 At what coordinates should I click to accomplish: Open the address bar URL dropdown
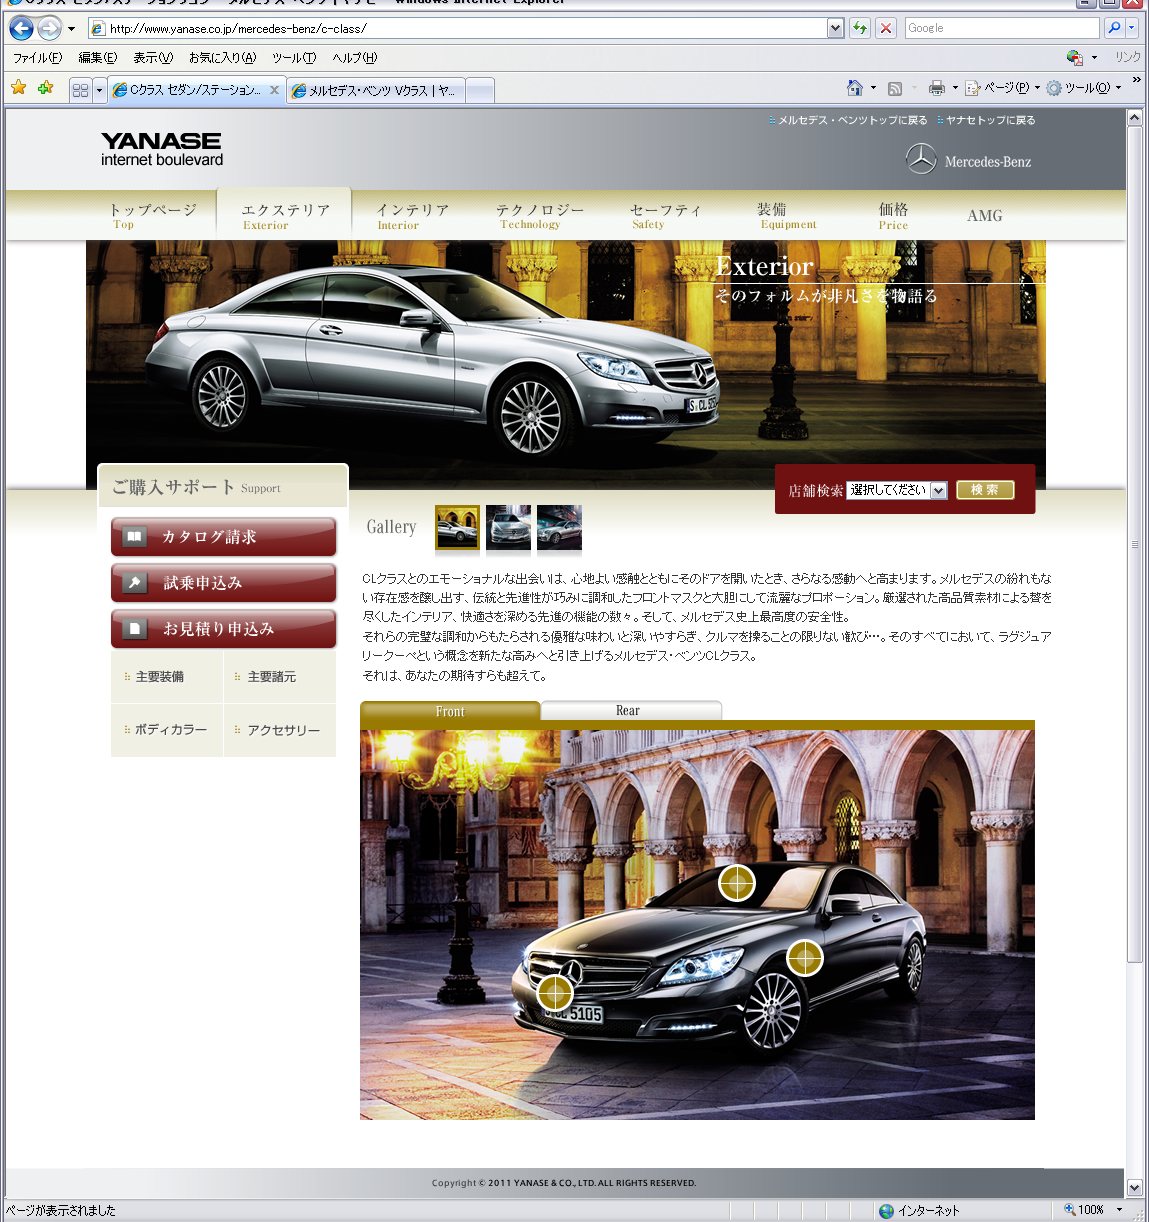(836, 28)
